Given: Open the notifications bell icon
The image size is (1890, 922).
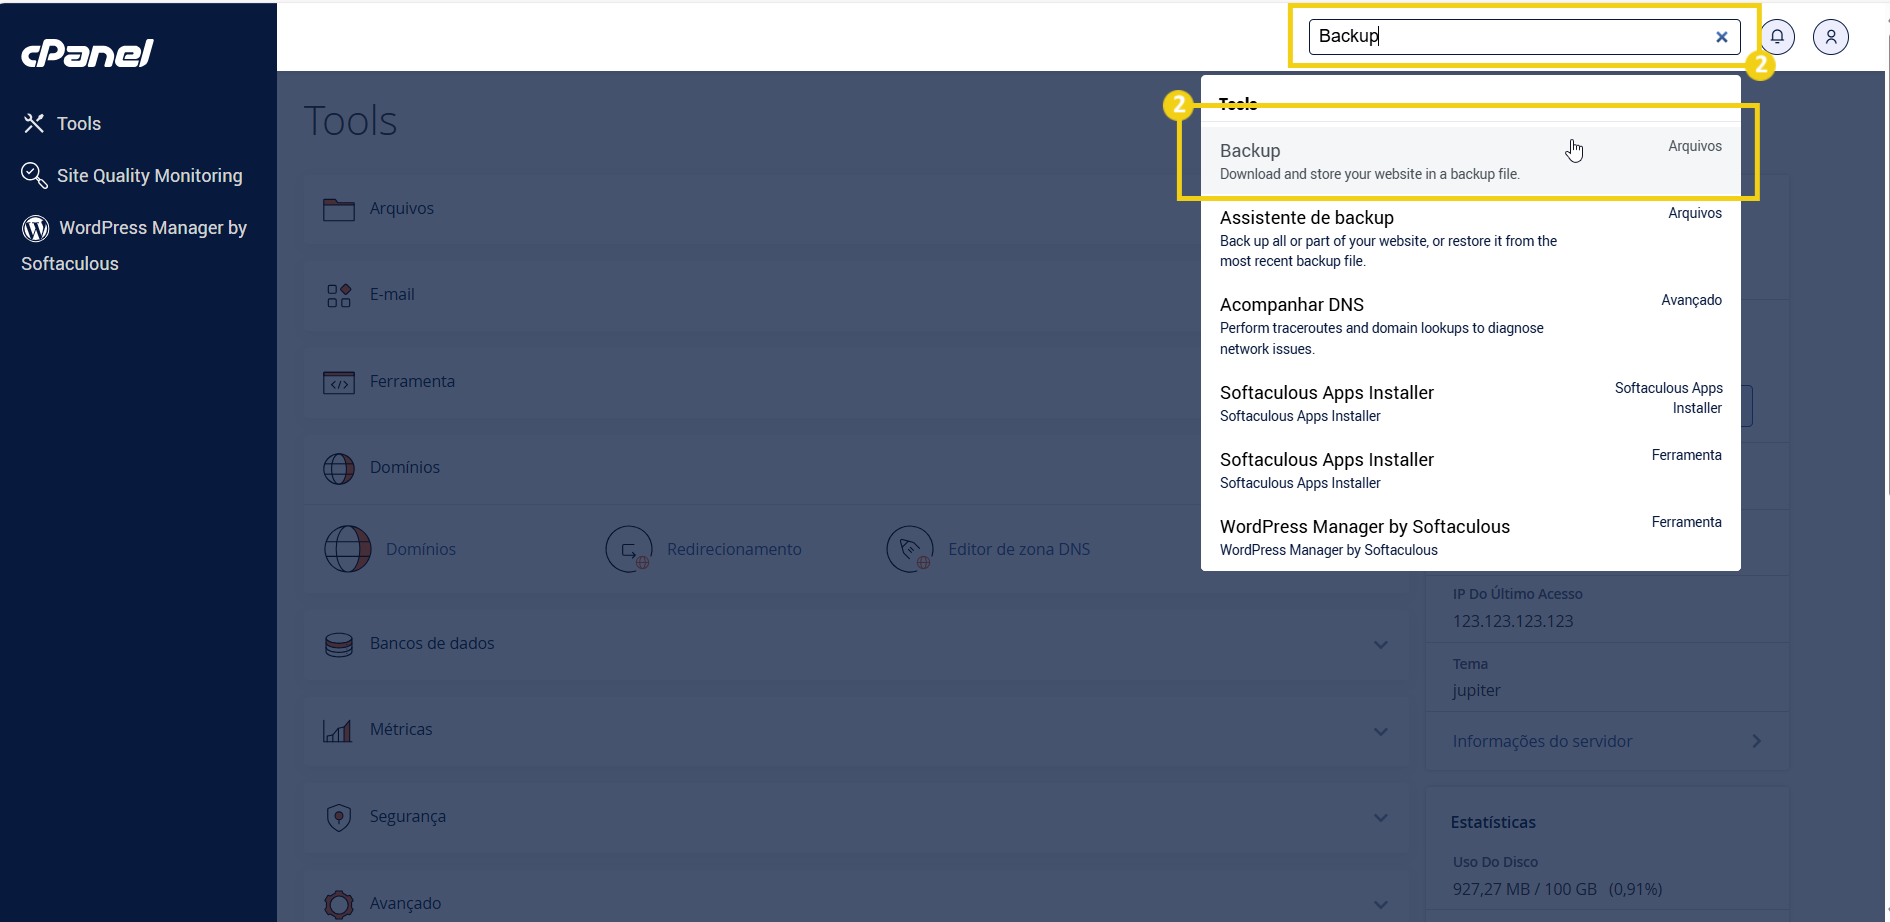Looking at the screenshot, I should coord(1777,37).
